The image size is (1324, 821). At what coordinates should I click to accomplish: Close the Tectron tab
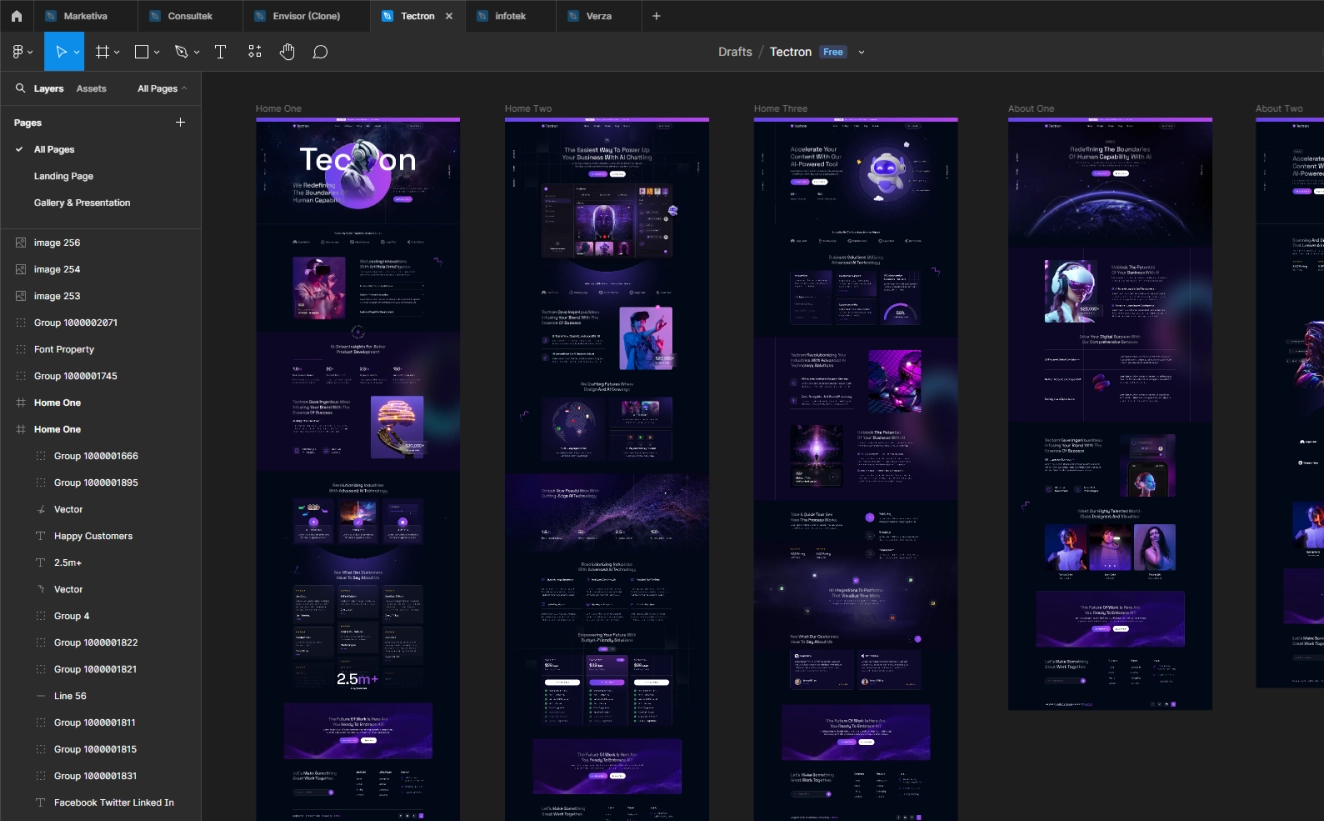pyautogui.click(x=449, y=16)
